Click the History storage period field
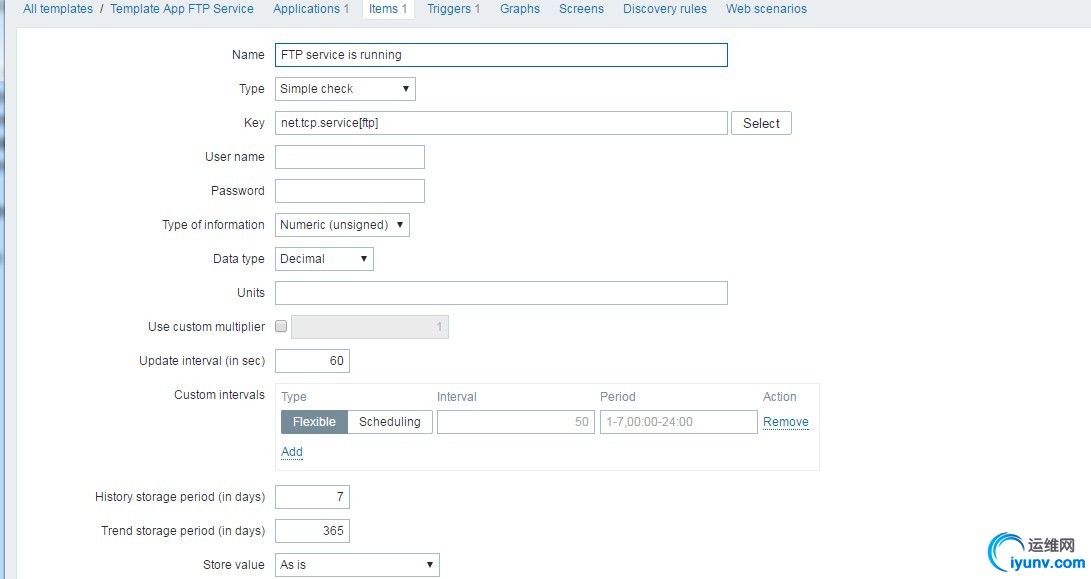Viewport: 1091px width, 579px height. click(312, 497)
